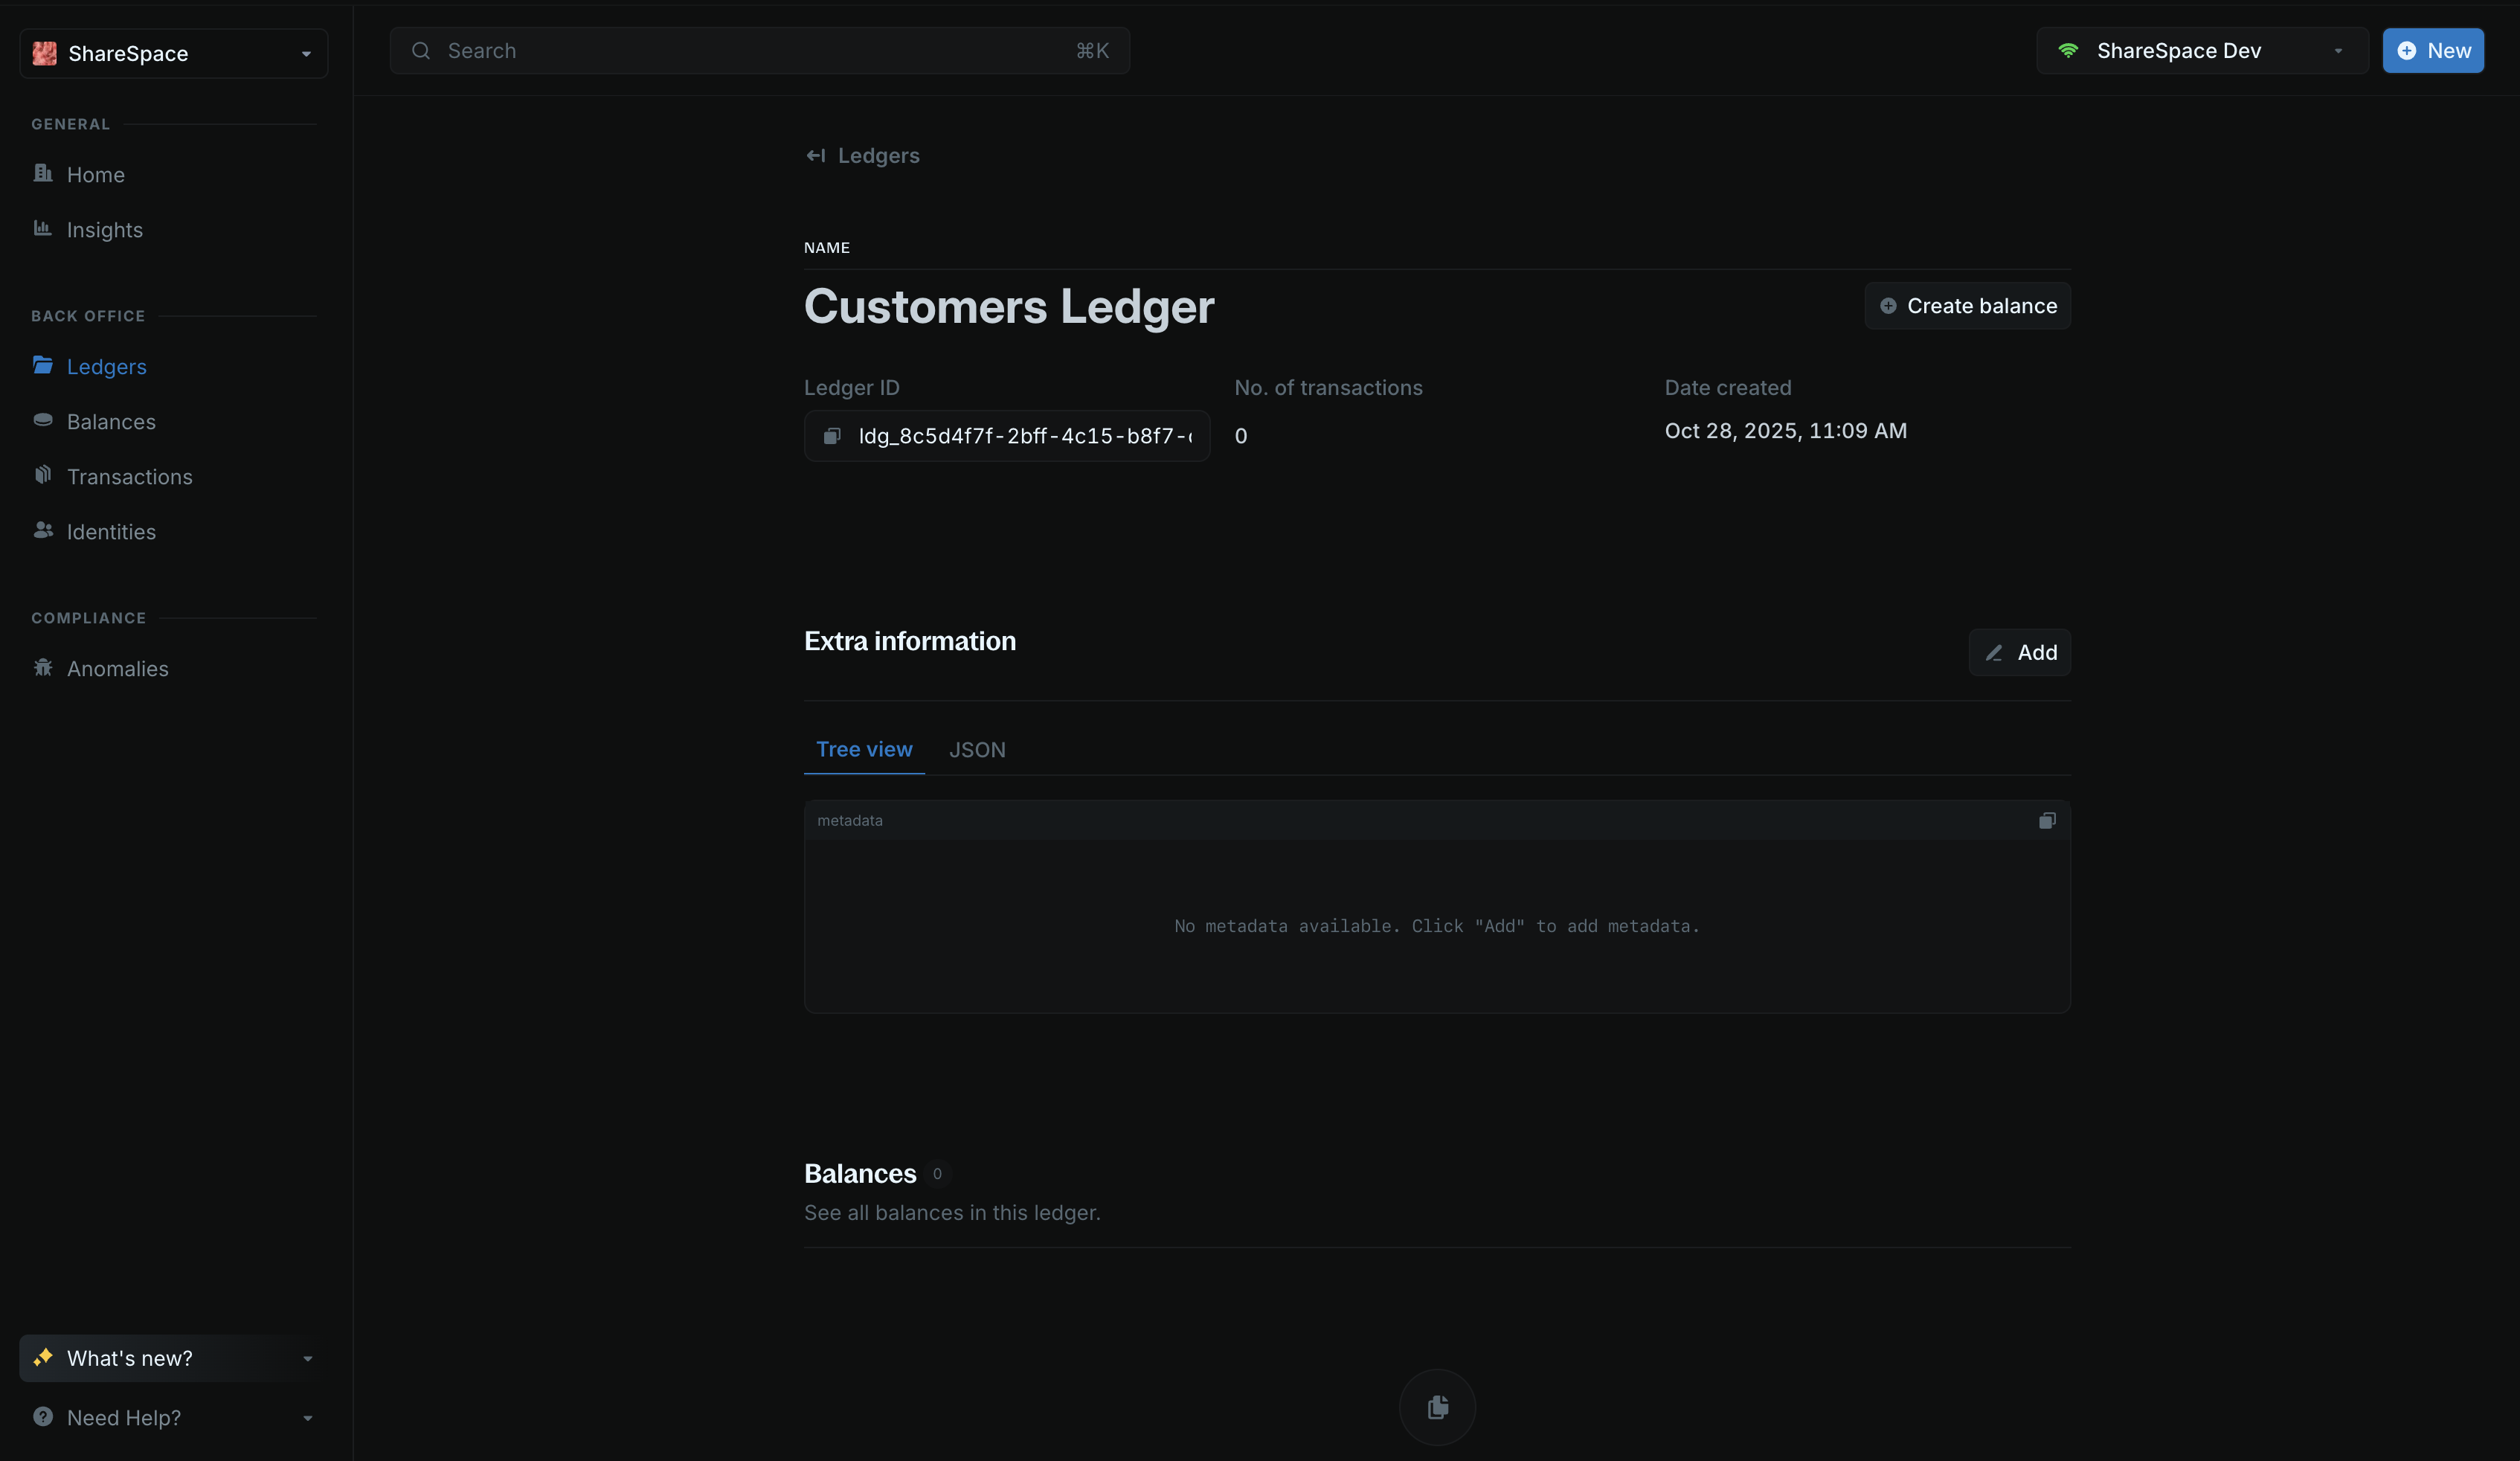
Task: Select Insights in the sidebar
Action: tap(104, 229)
